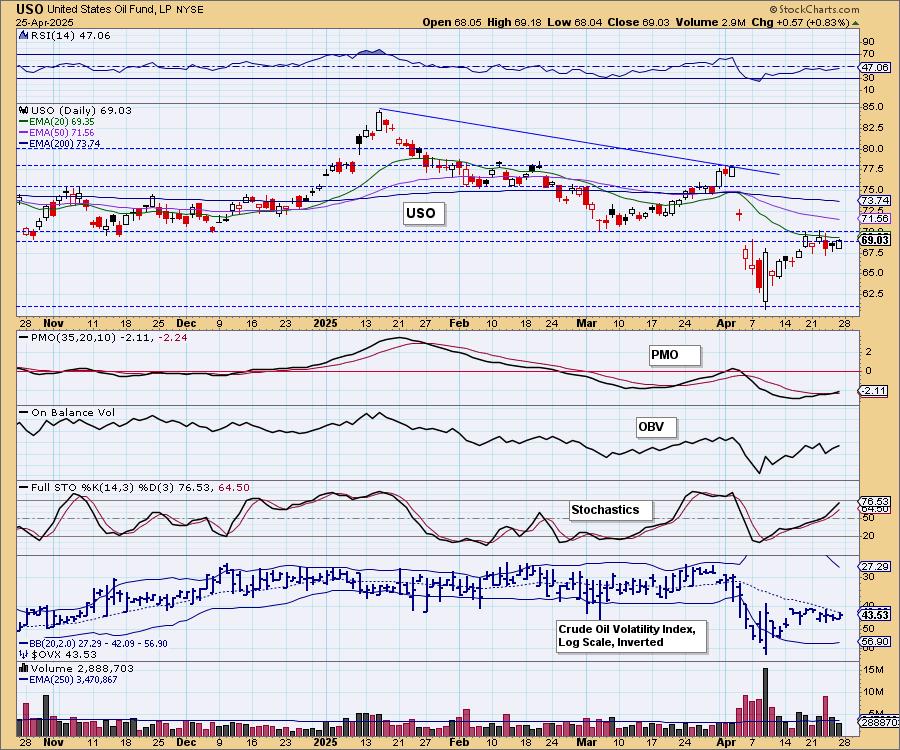Viewport: 900px width, 750px height.
Task: Click the -2.11 PMO axis tag
Action: (x=874, y=391)
